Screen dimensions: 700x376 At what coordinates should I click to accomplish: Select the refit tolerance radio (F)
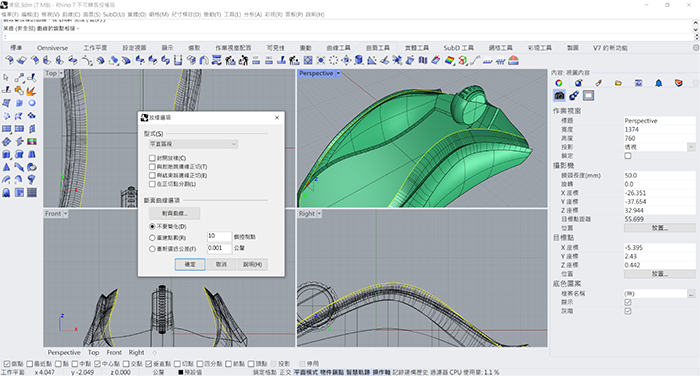pos(152,249)
